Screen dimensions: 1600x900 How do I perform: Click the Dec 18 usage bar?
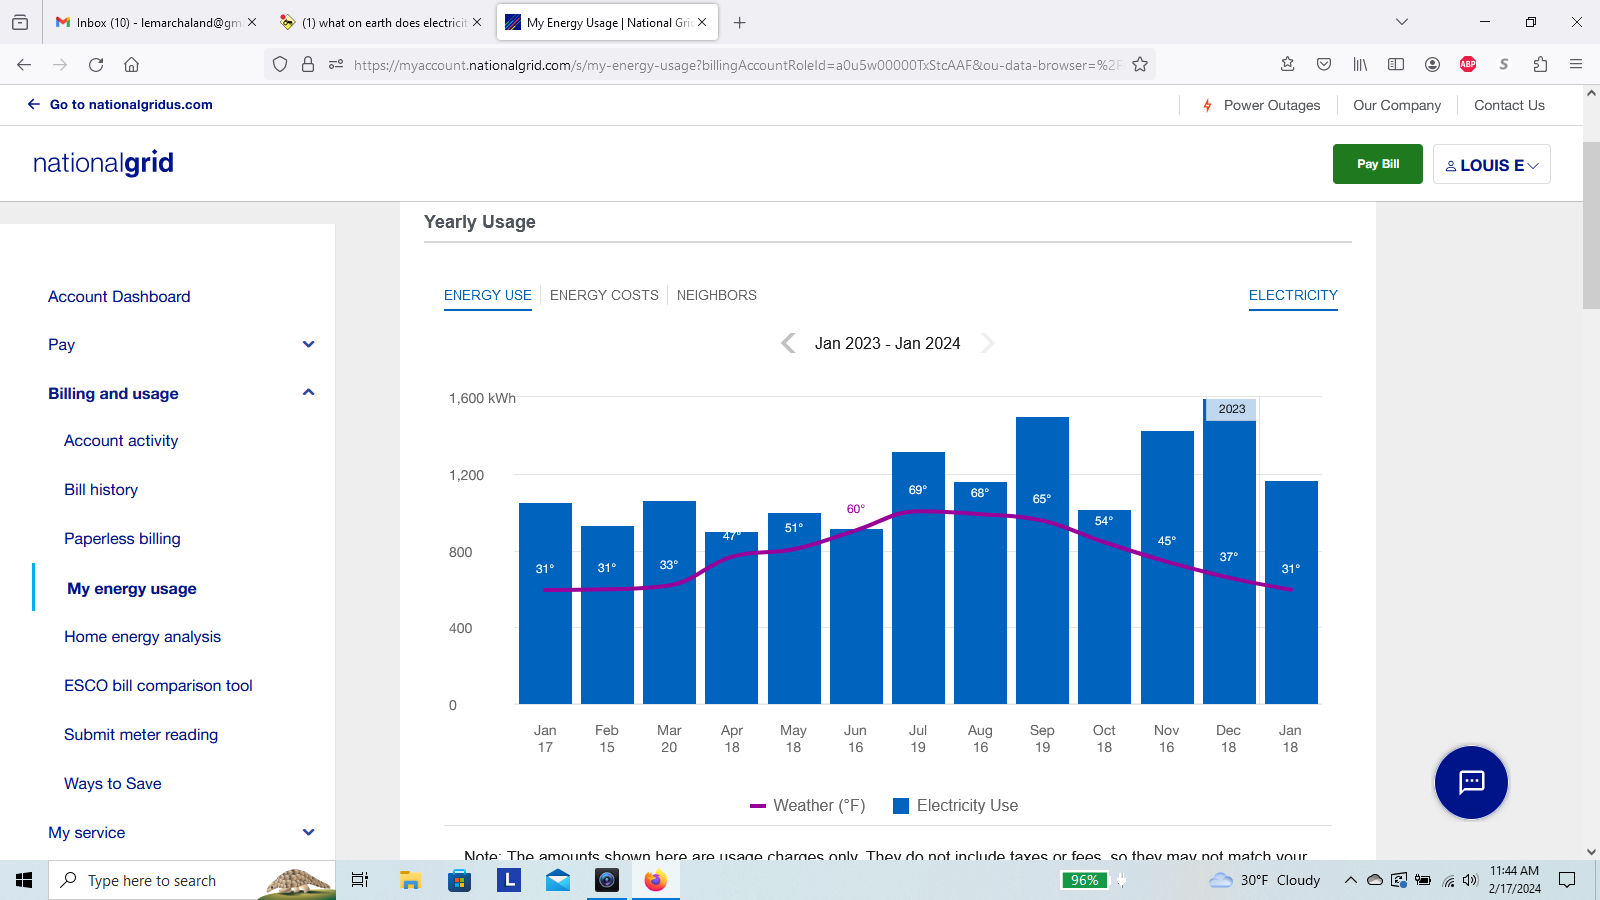click(x=1229, y=552)
